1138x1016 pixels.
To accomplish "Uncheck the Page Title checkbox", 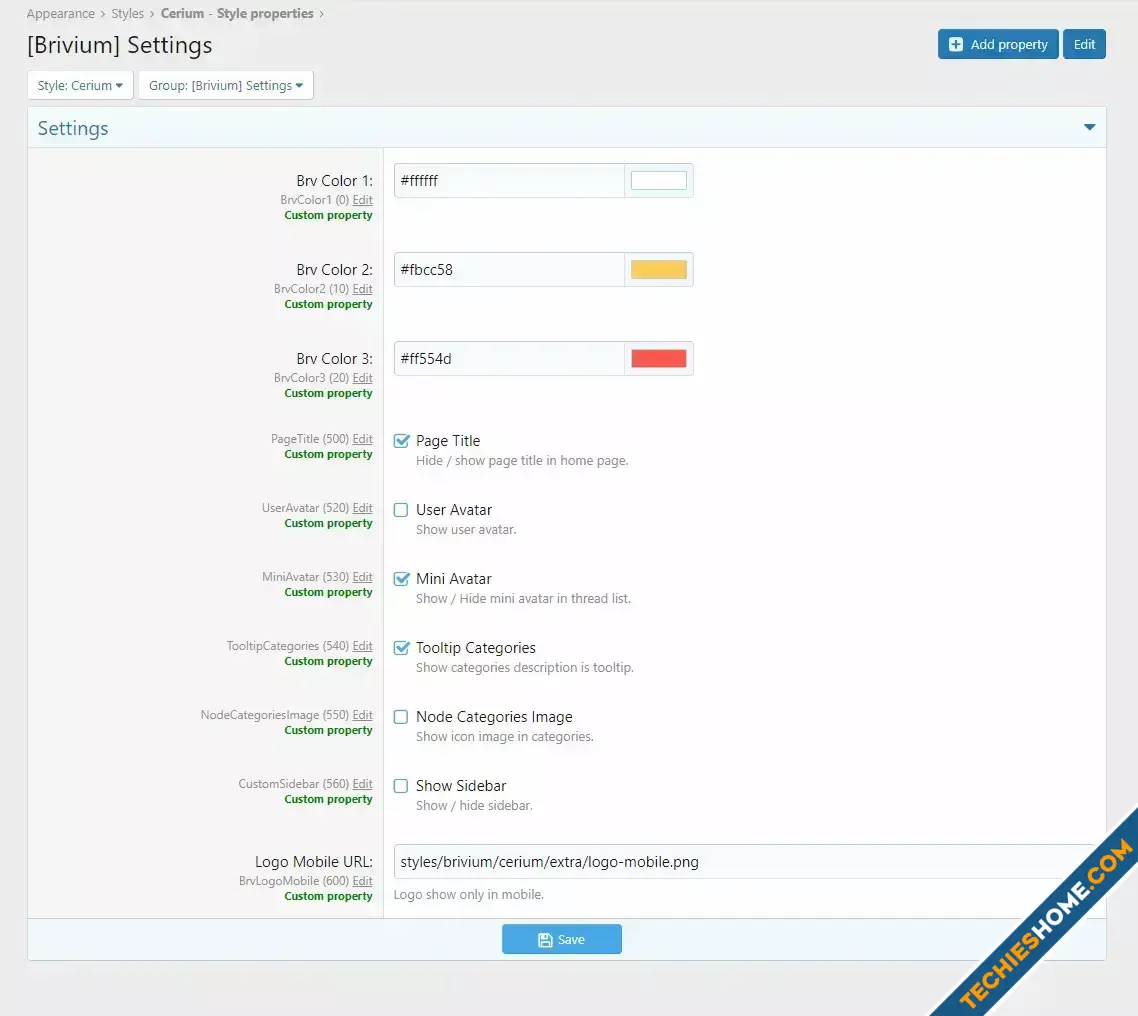I will click(401, 441).
